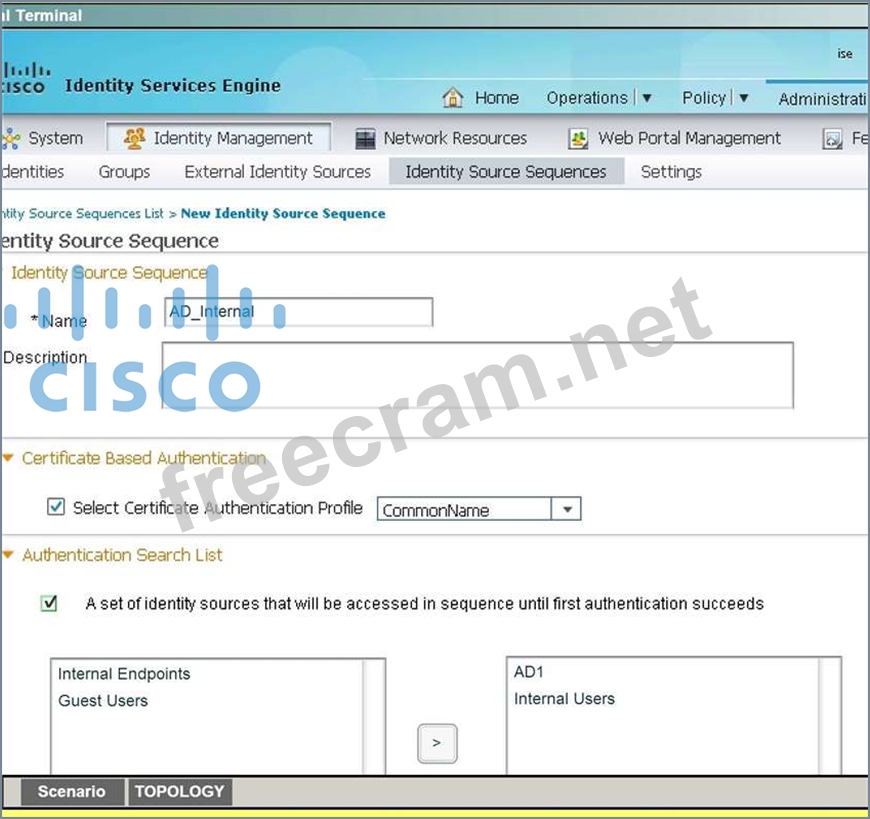The width and height of the screenshot is (870, 819).
Task: Open the Settings tab
Action: [670, 172]
